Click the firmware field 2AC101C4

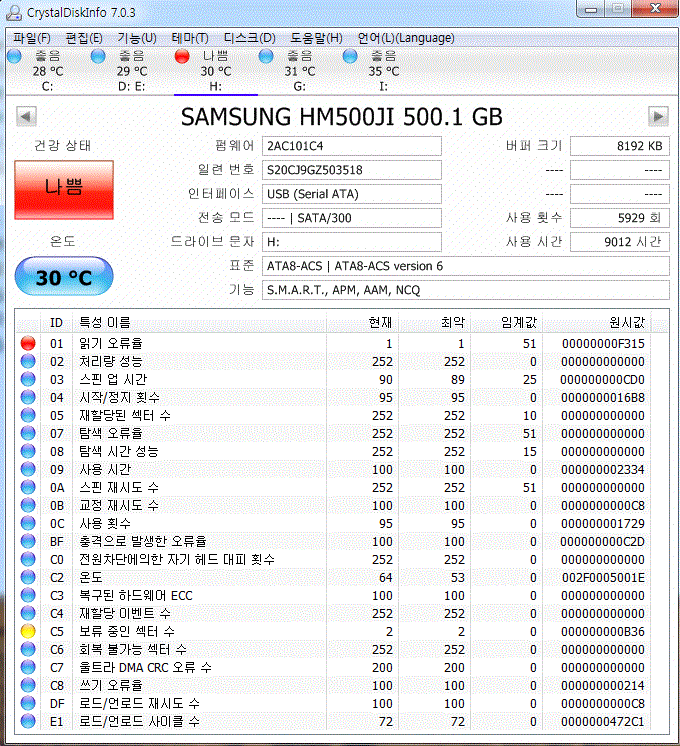[x=352, y=146]
